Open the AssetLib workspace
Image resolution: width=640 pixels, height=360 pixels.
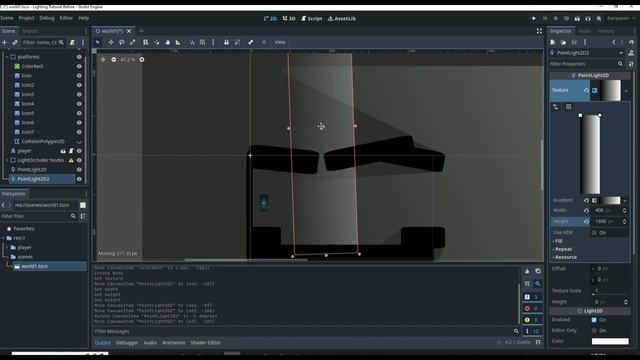[342, 18]
